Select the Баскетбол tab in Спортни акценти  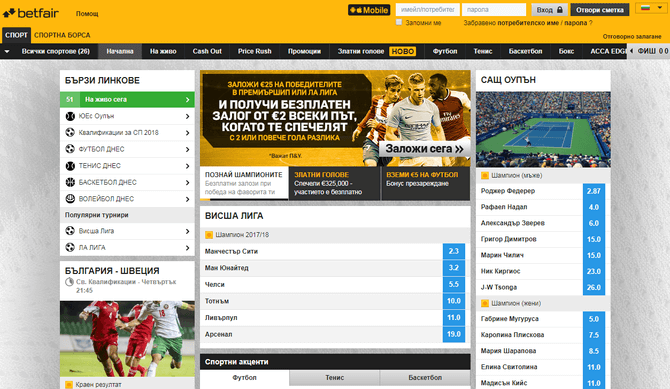425,378
